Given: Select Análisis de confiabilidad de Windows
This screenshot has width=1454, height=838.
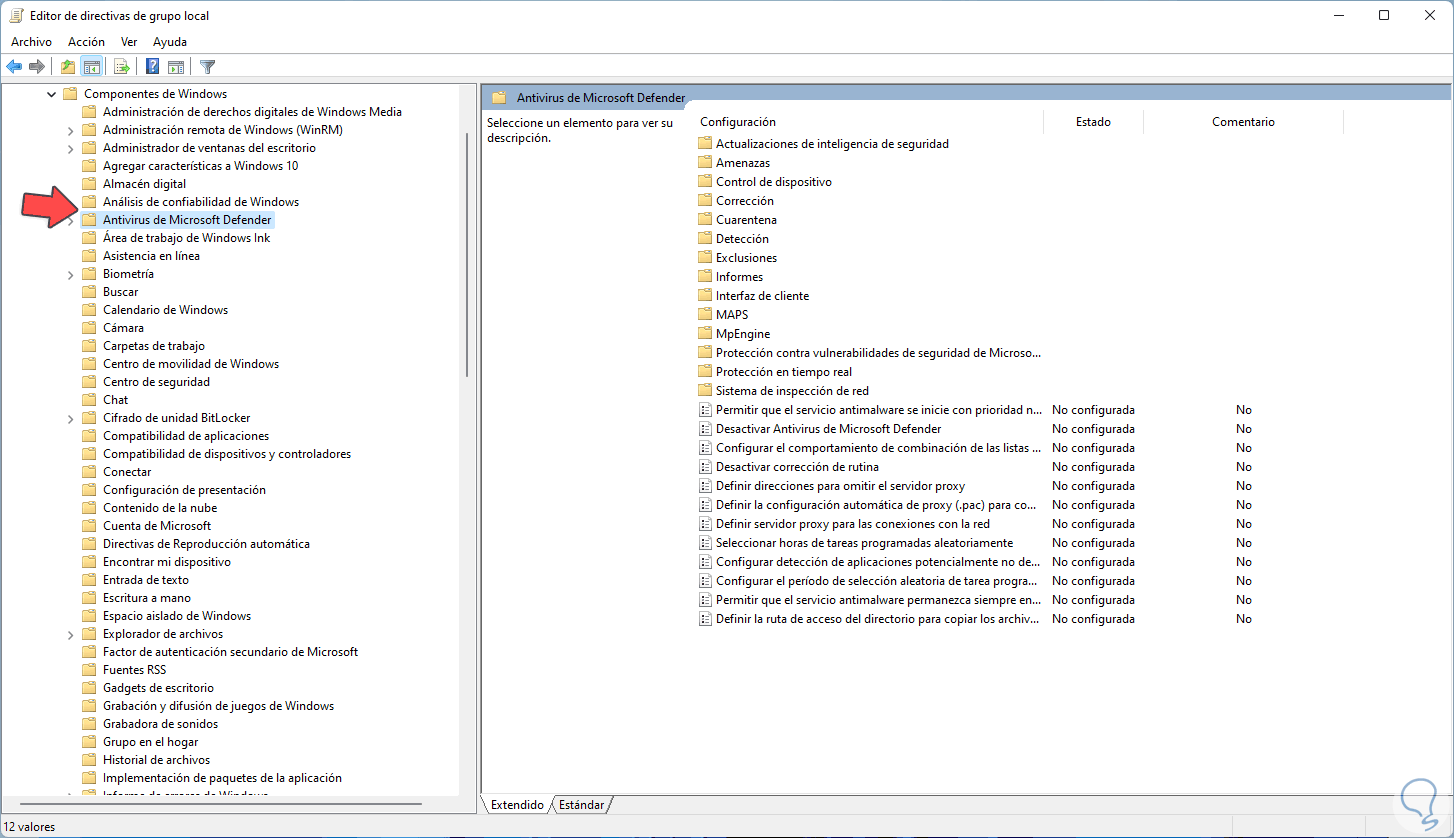Looking at the screenshot, I should coord(200,202).
